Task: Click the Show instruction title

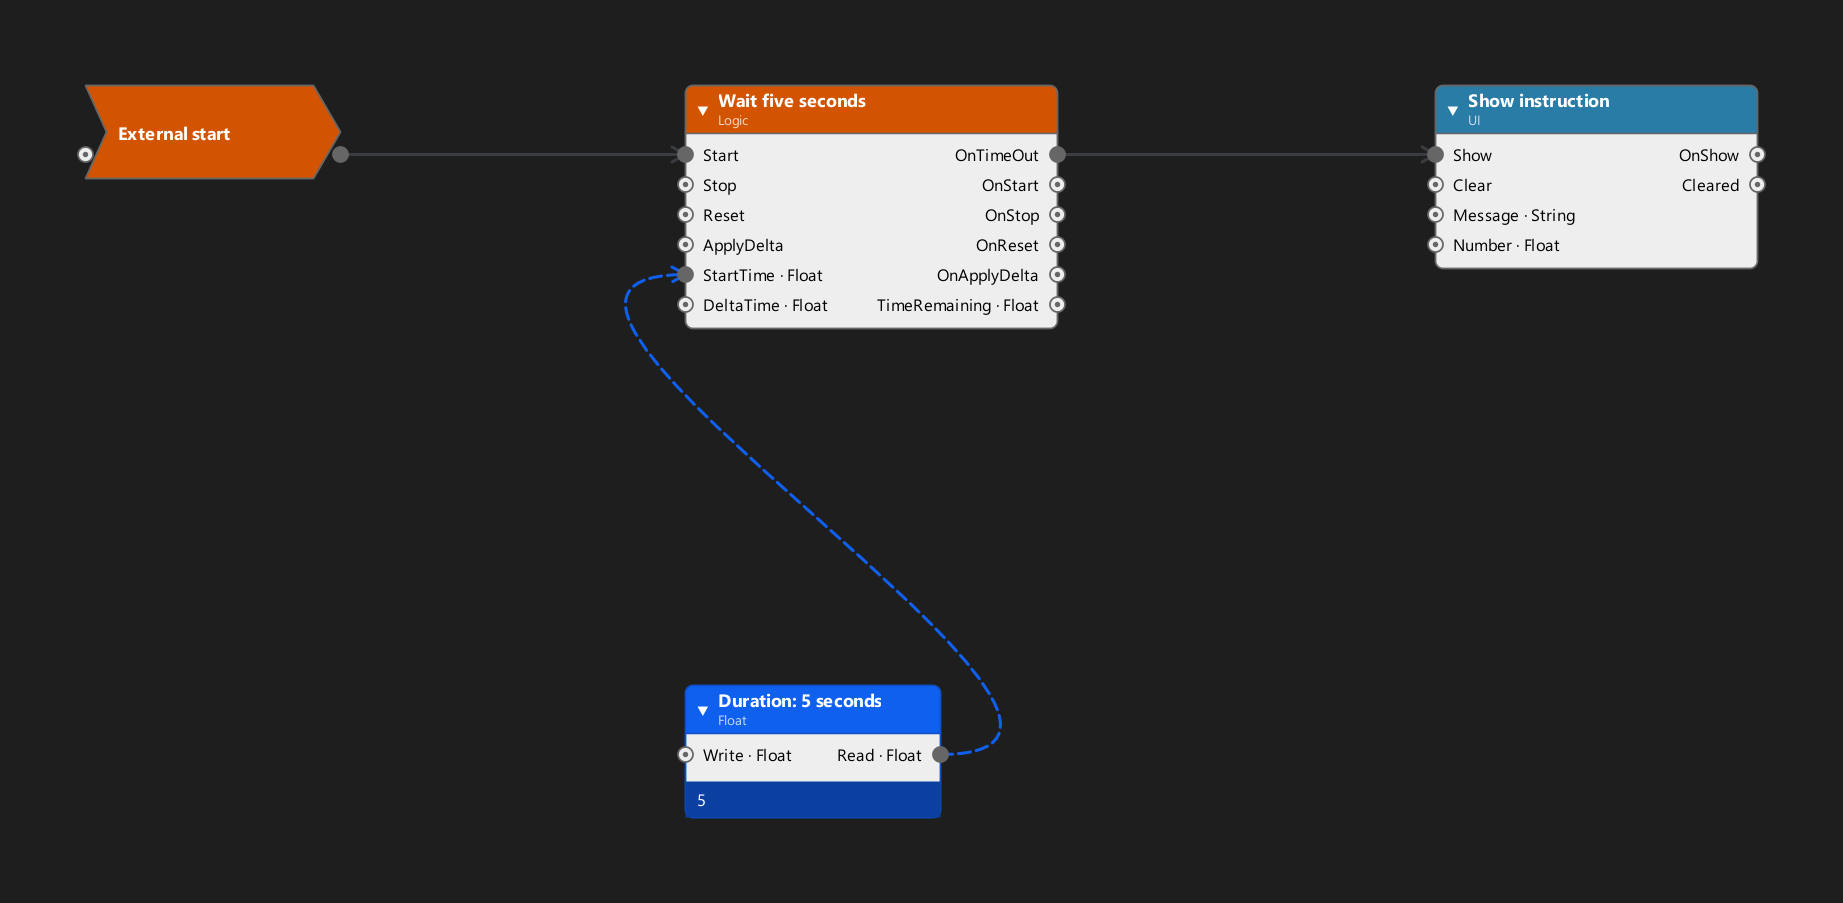Action: pos(1538,101)
